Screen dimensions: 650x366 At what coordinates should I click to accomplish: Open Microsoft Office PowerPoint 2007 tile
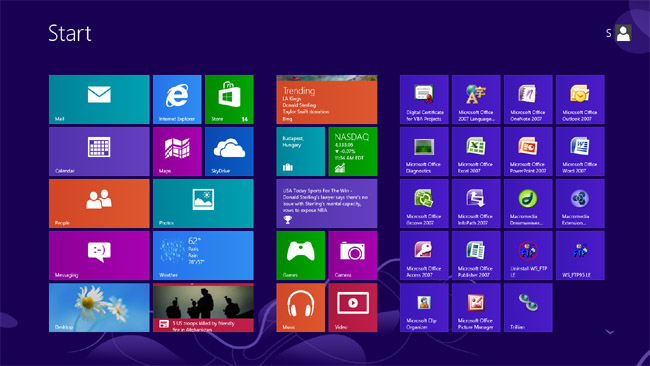click(x=528, y=151)
